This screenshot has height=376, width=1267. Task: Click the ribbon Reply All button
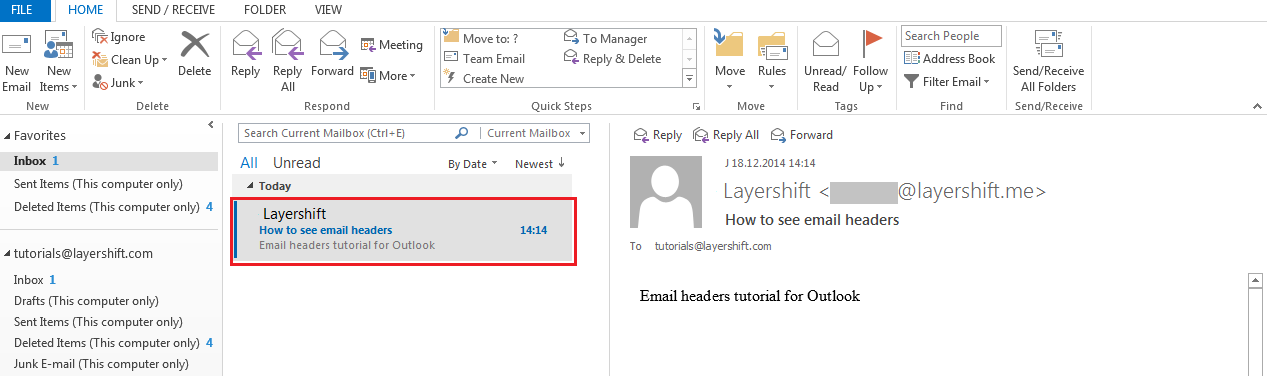(x=288, y=61)
